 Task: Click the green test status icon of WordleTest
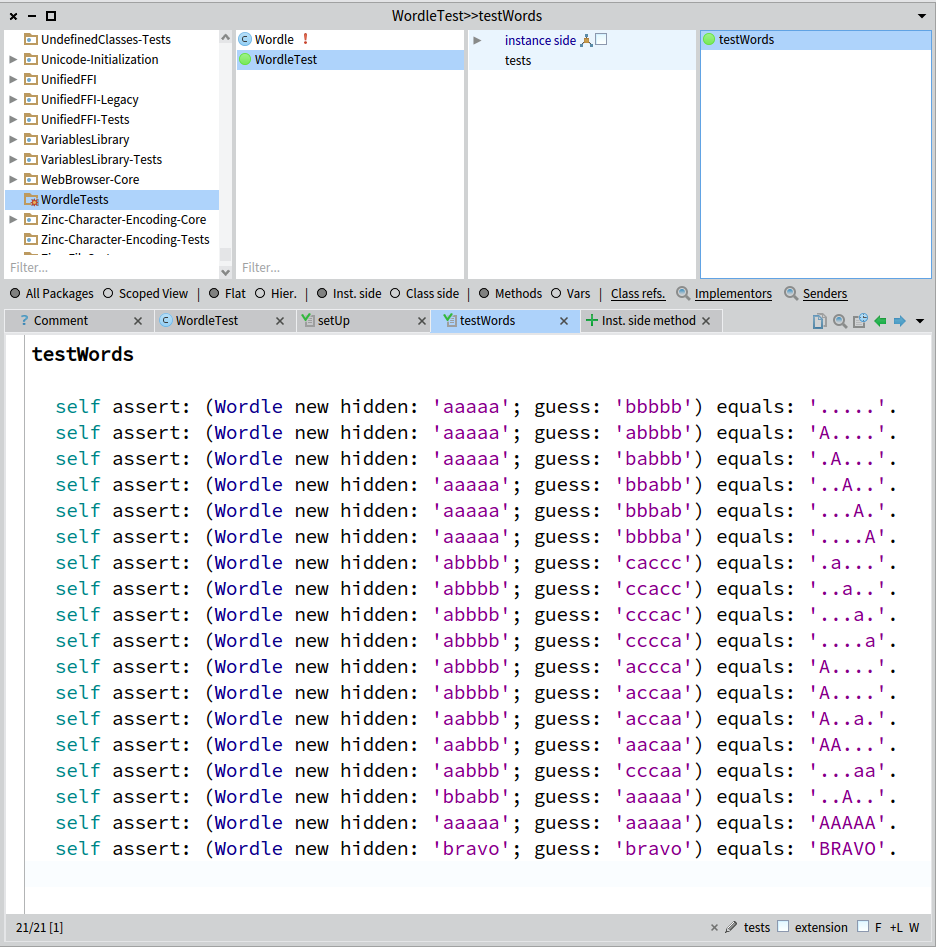coord(245,59)
